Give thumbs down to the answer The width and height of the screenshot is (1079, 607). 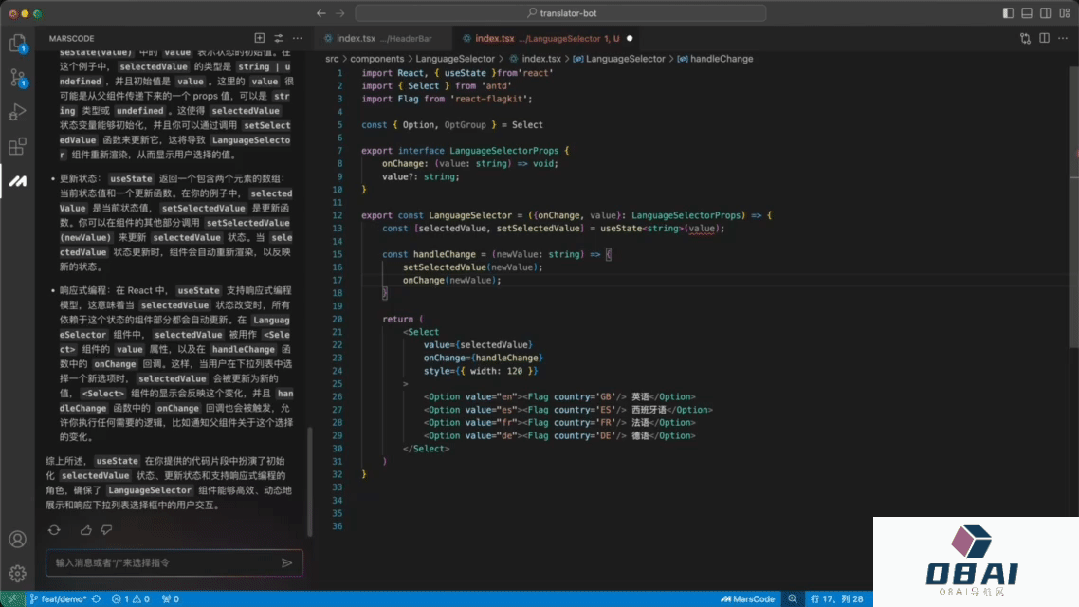tap(105, 529)
